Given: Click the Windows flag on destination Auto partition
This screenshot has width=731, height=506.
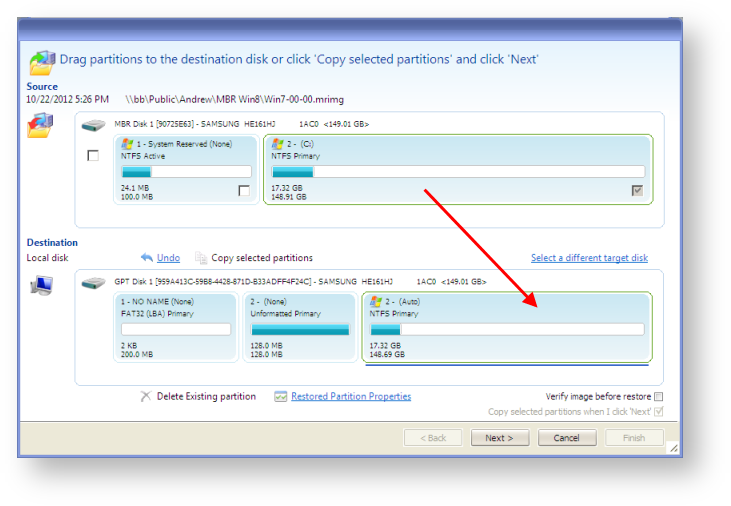Looking at the screenshot, I should tap(376, 302).
